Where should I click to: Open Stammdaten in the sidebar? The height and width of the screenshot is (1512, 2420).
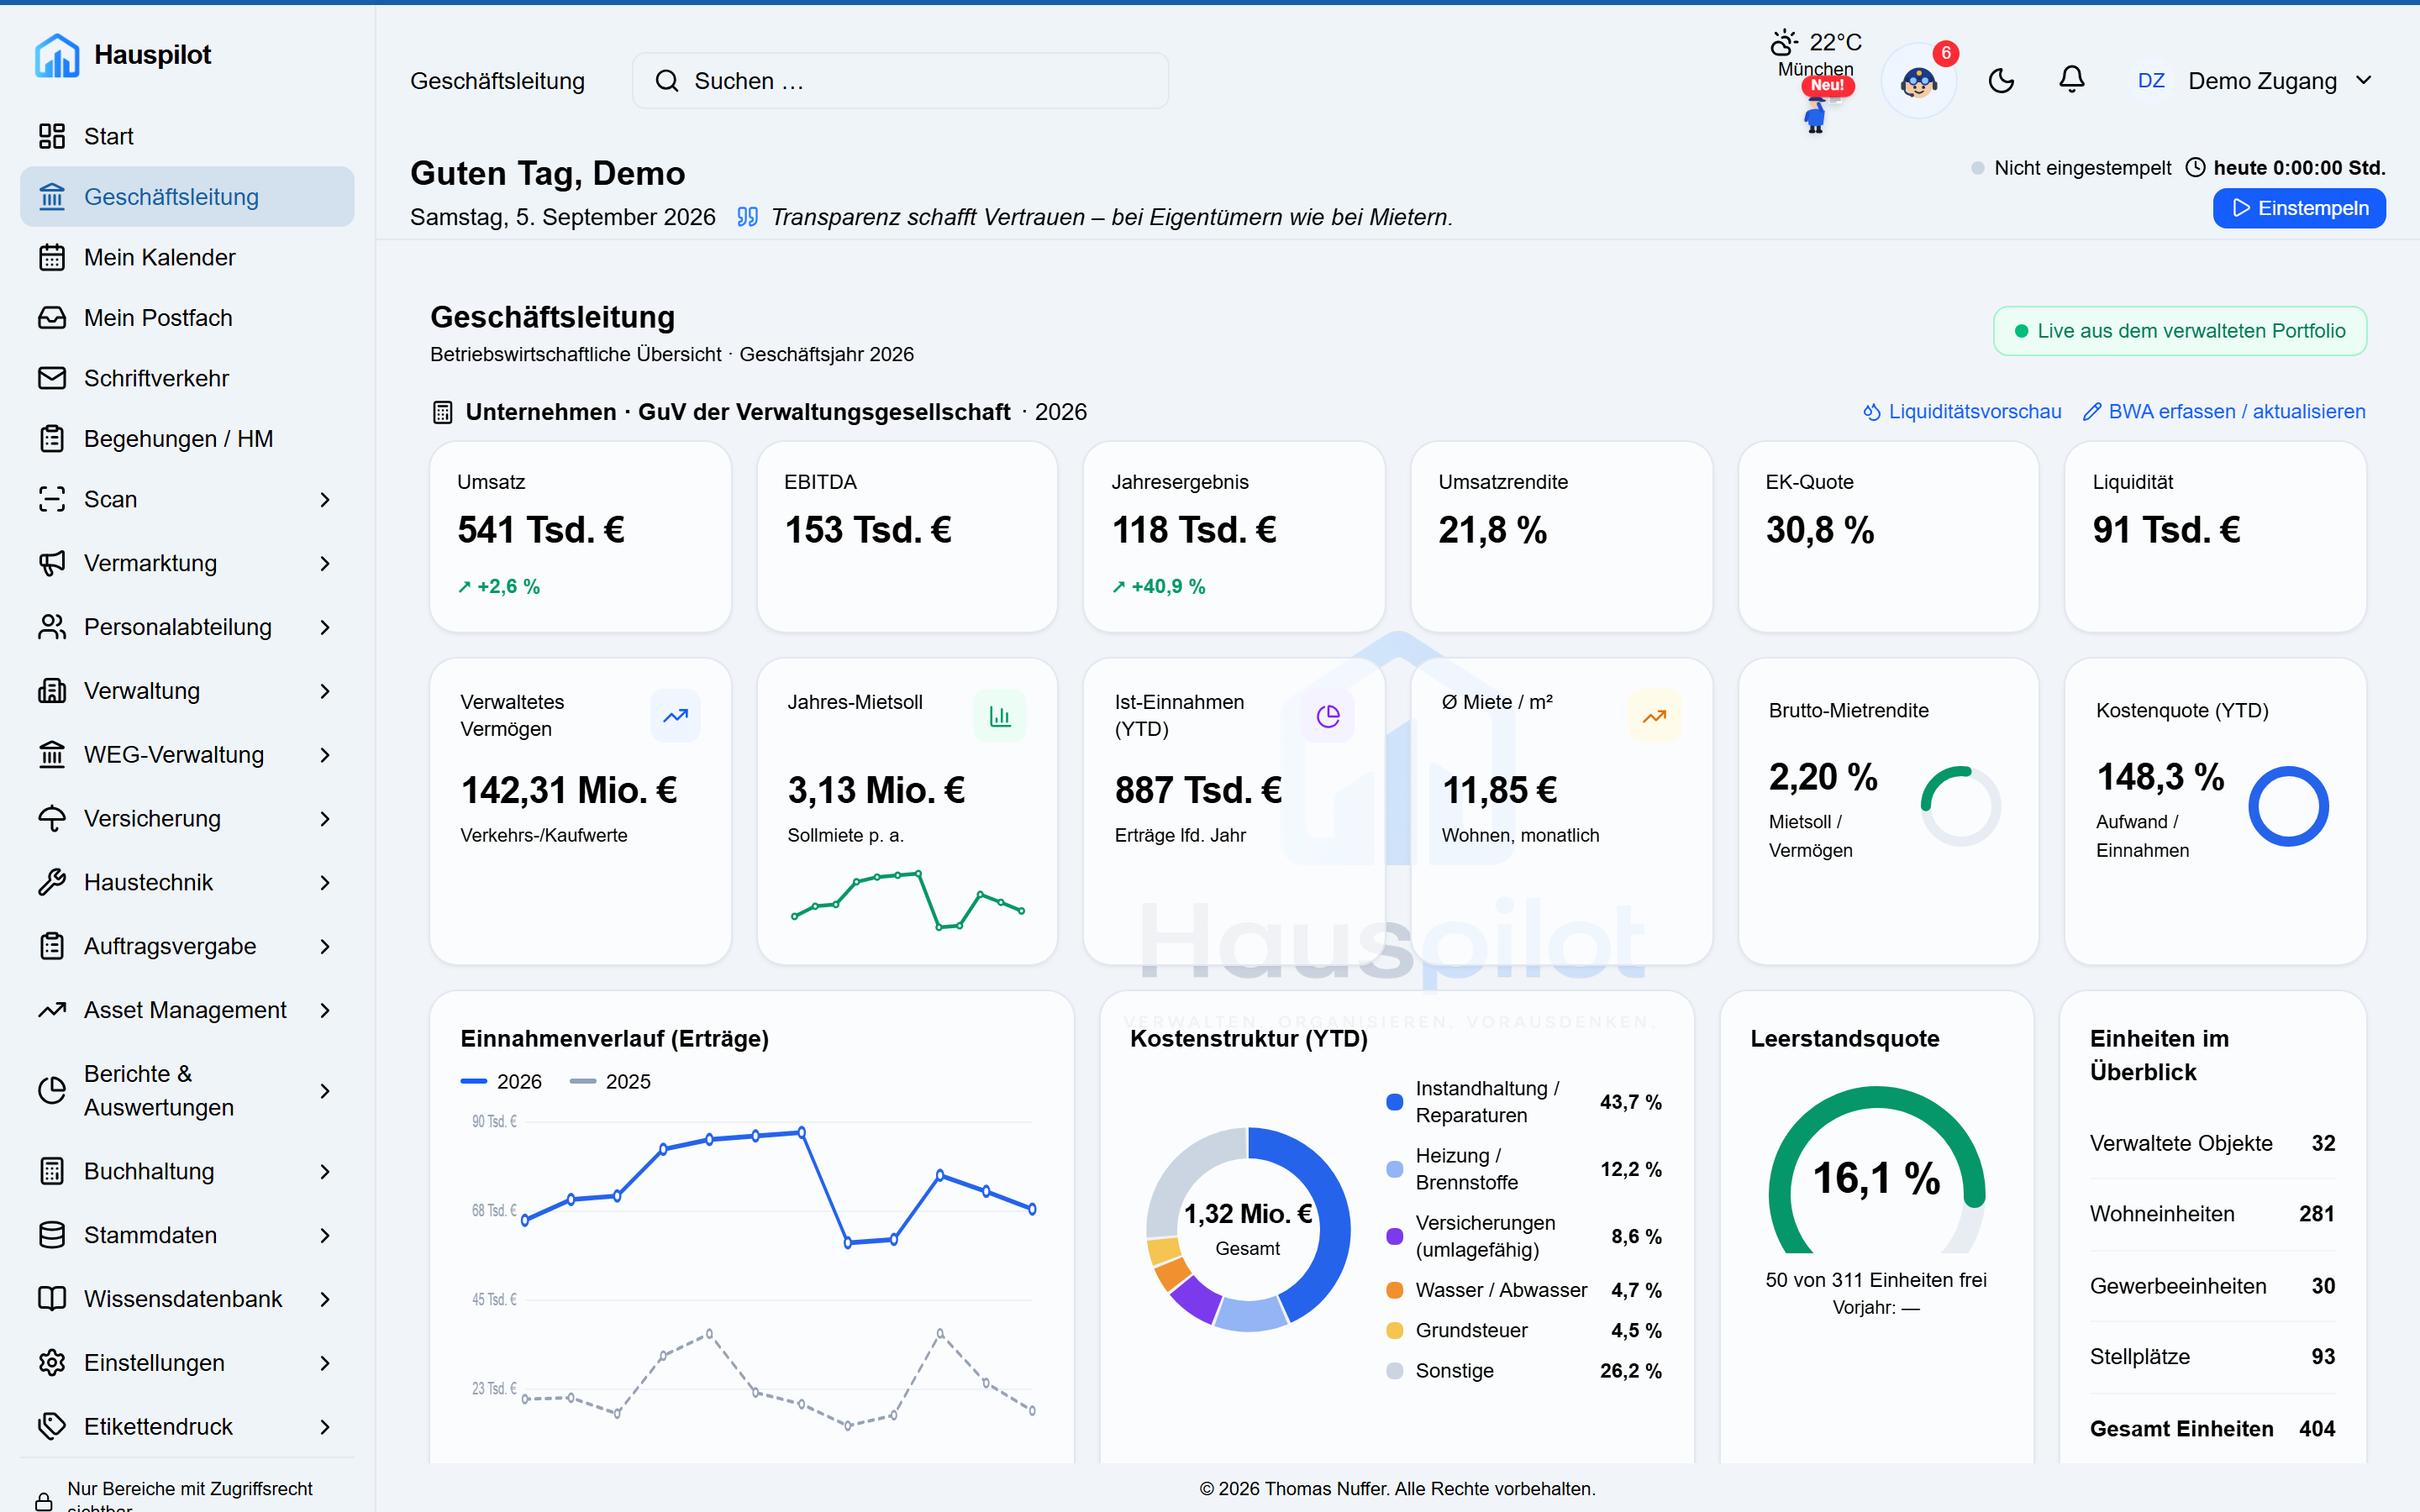click(187, 1235)
